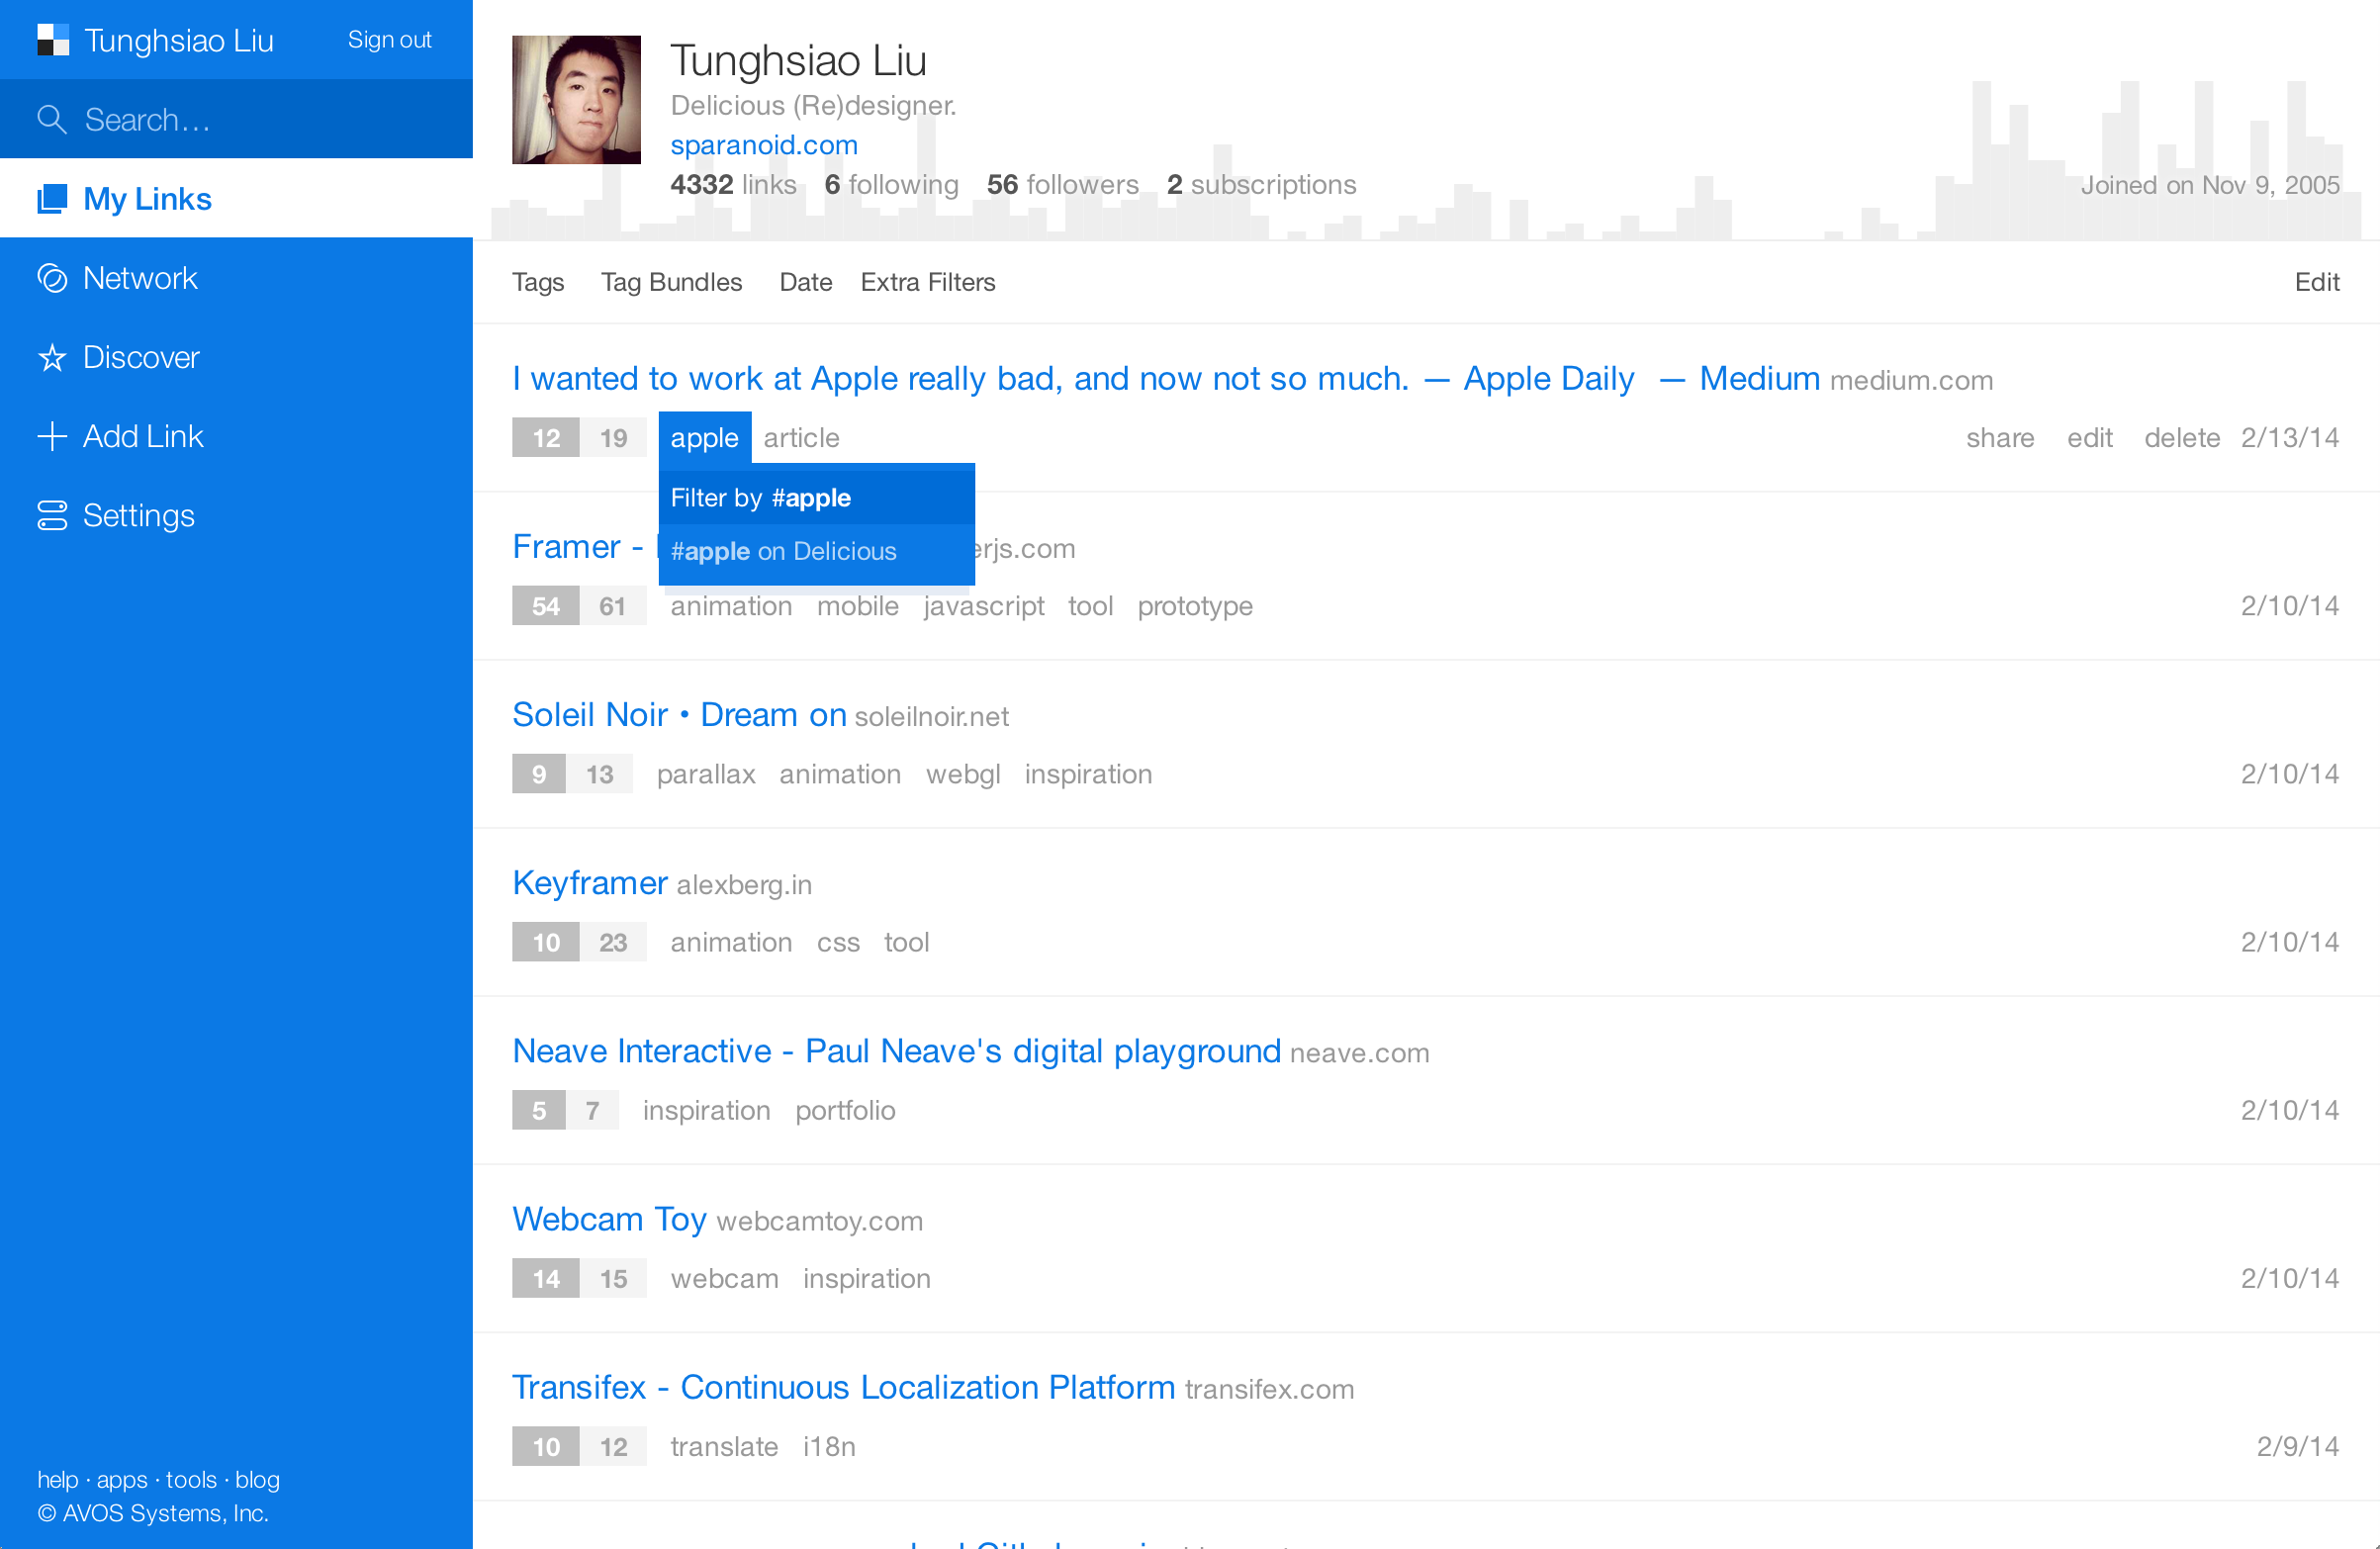
Task: Expand the Date filter
Action: pos(805,283)
